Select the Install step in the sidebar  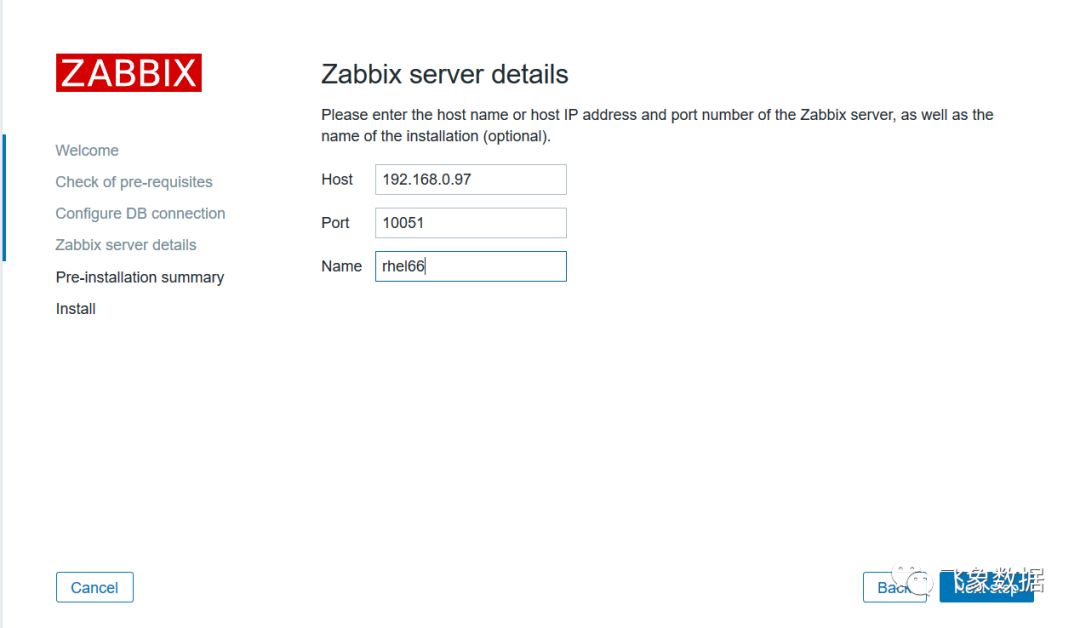76,308
